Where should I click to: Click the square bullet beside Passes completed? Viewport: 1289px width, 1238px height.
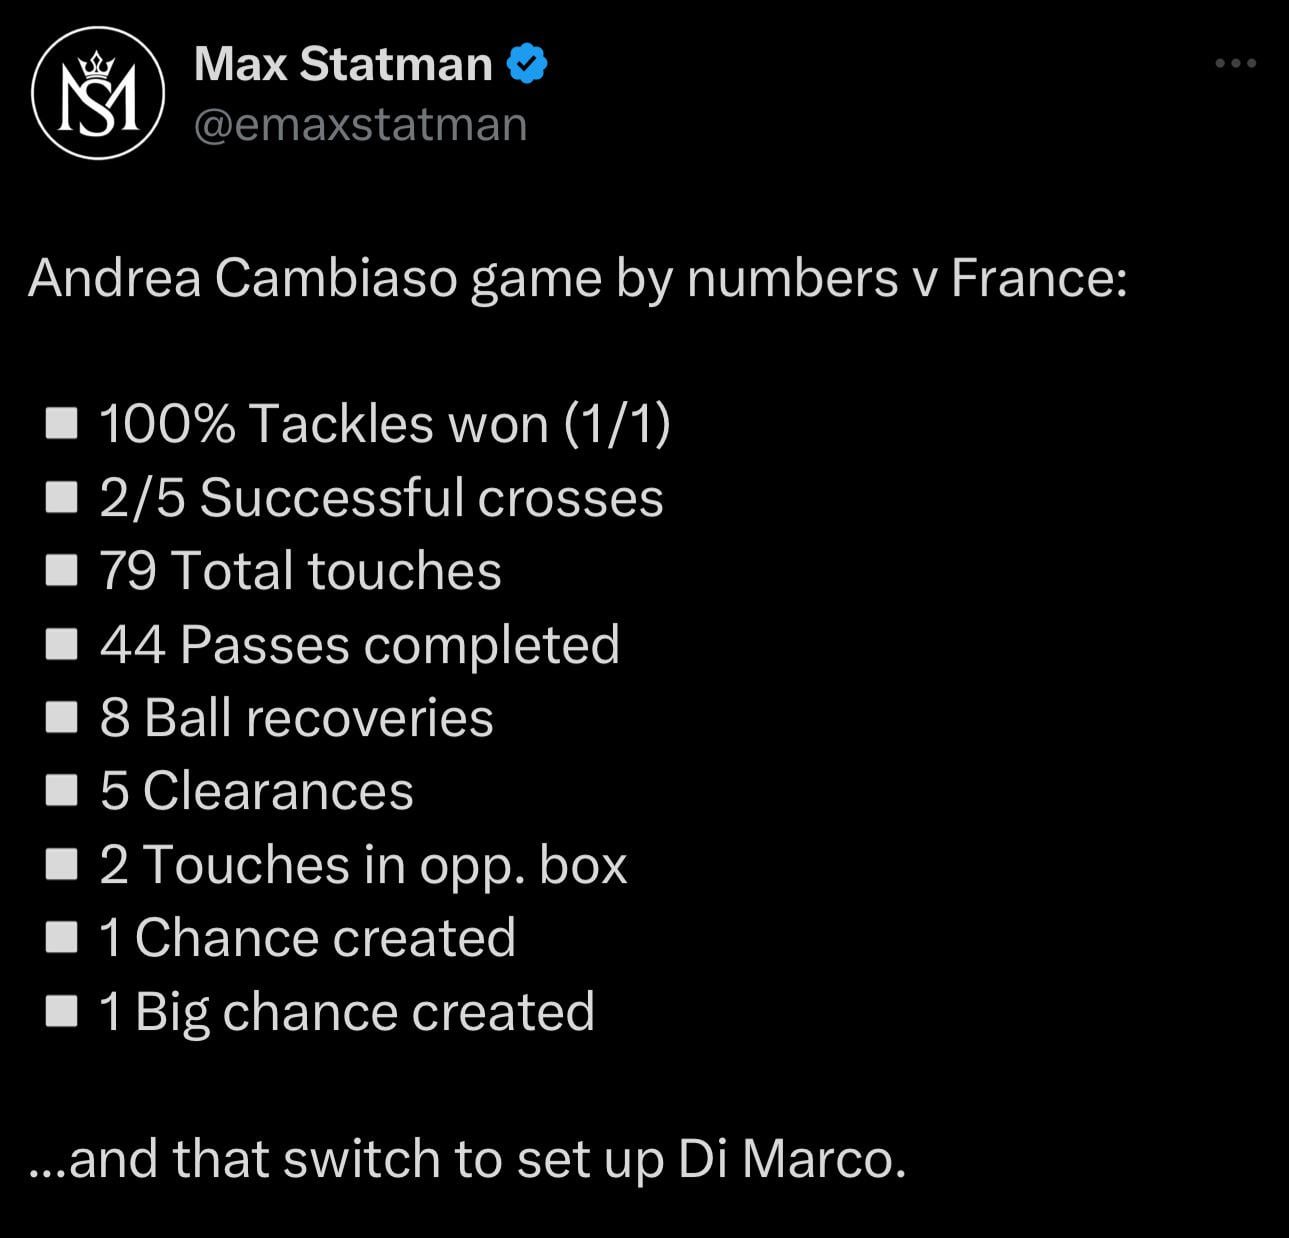(62, 644)
